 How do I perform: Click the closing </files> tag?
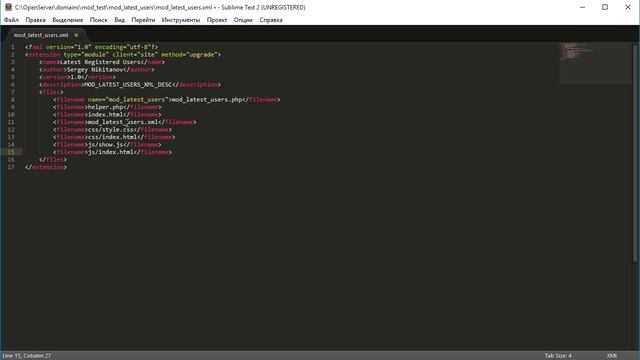[53, 160]
